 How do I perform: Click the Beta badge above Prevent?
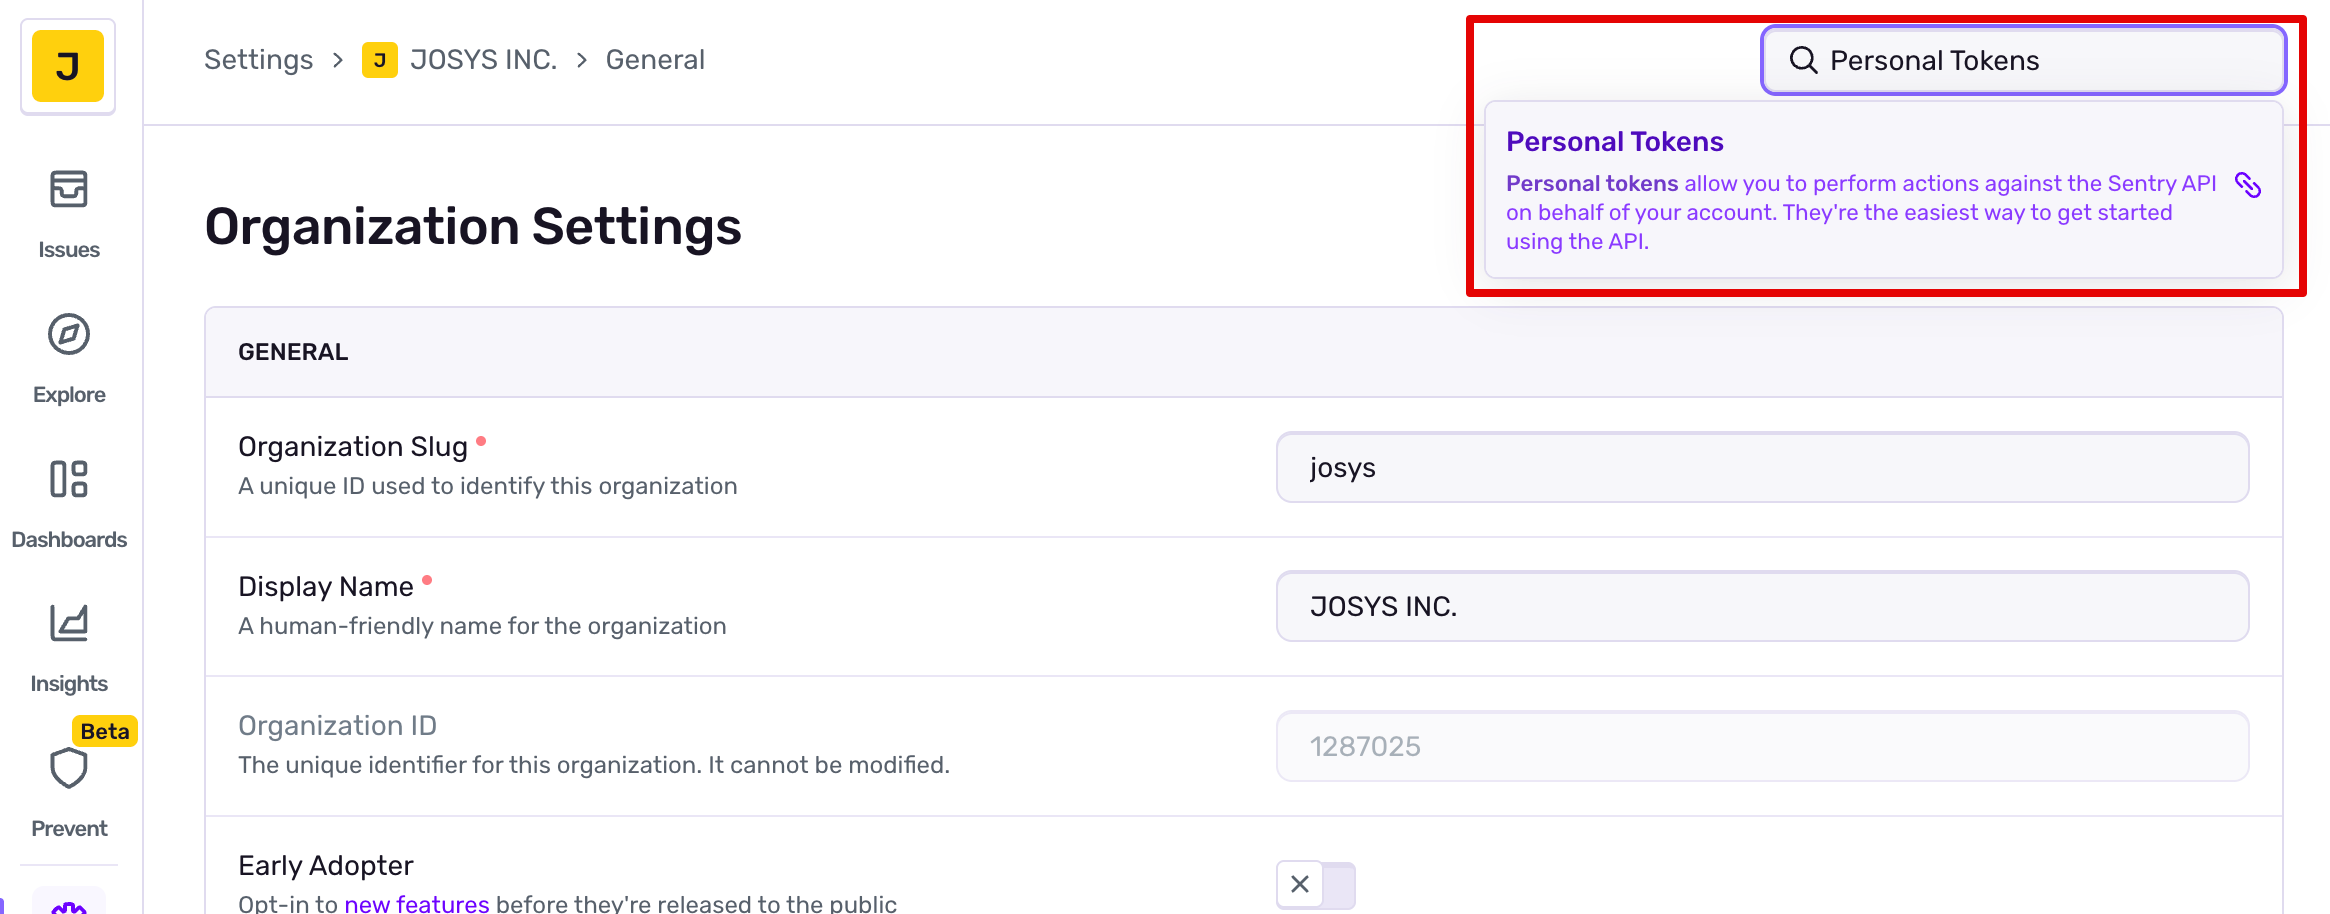tap(105, 731)
